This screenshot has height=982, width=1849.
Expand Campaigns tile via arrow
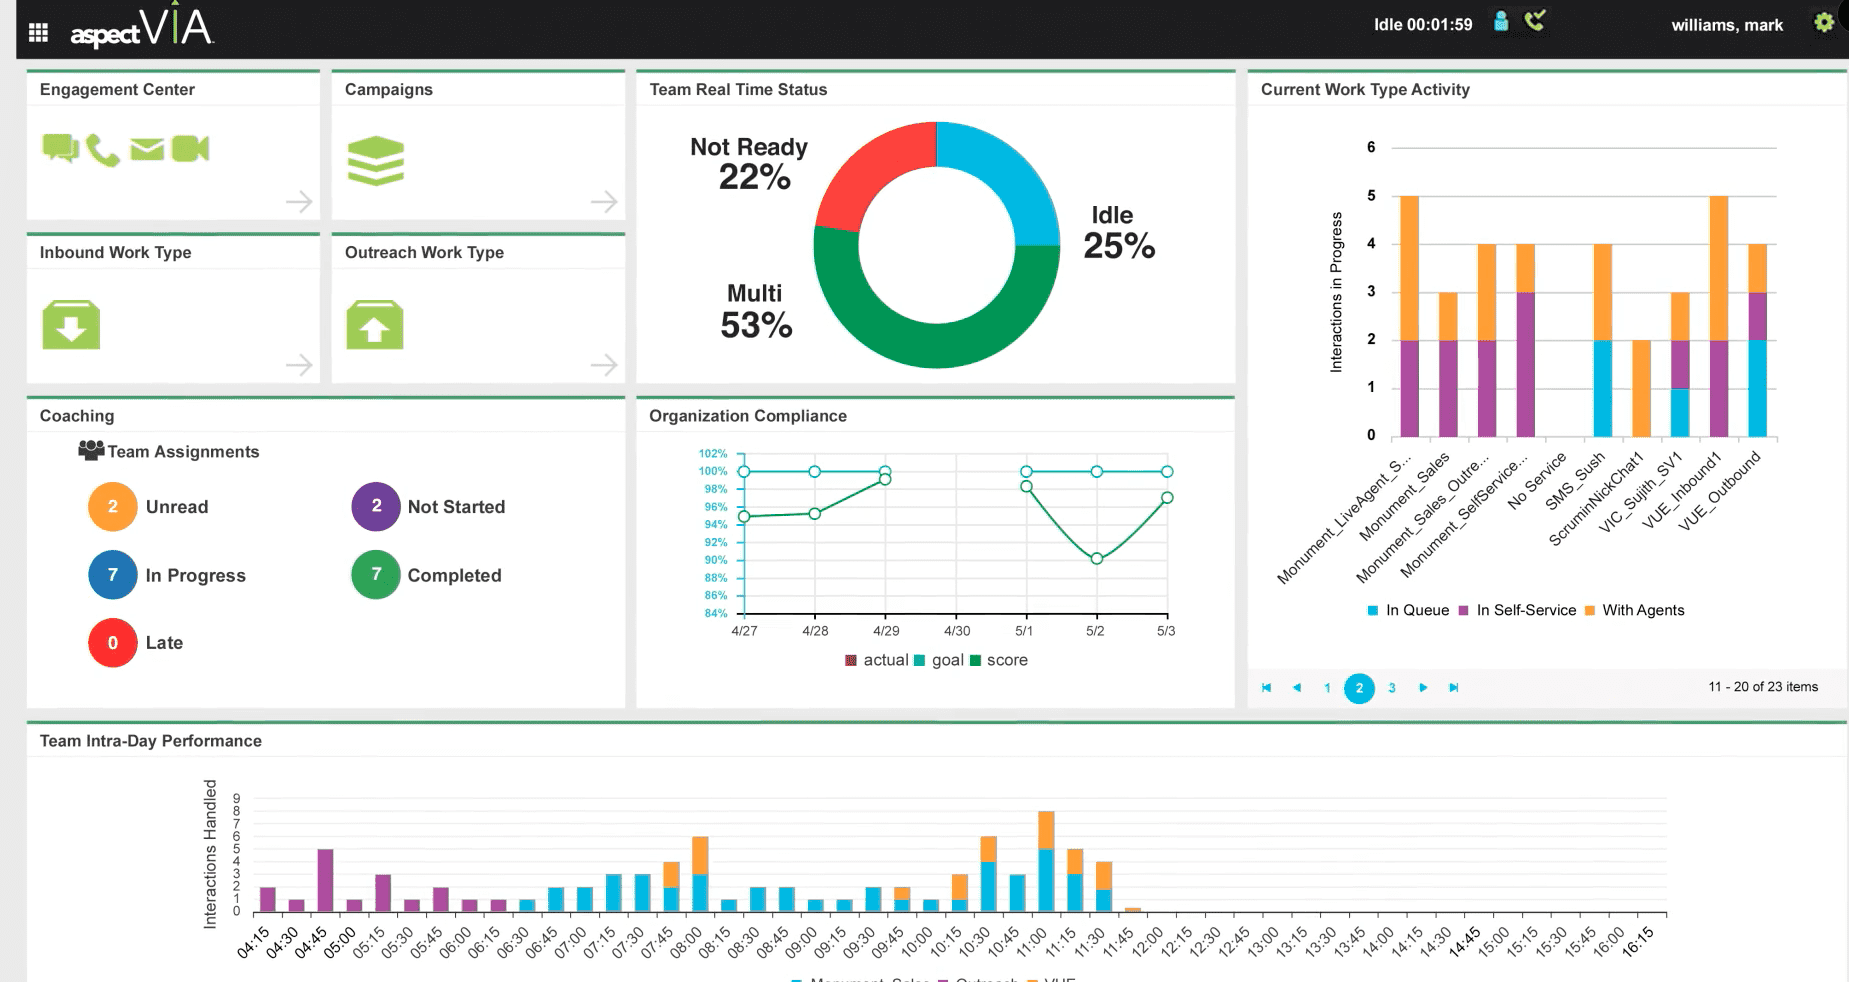pos(604,202)
